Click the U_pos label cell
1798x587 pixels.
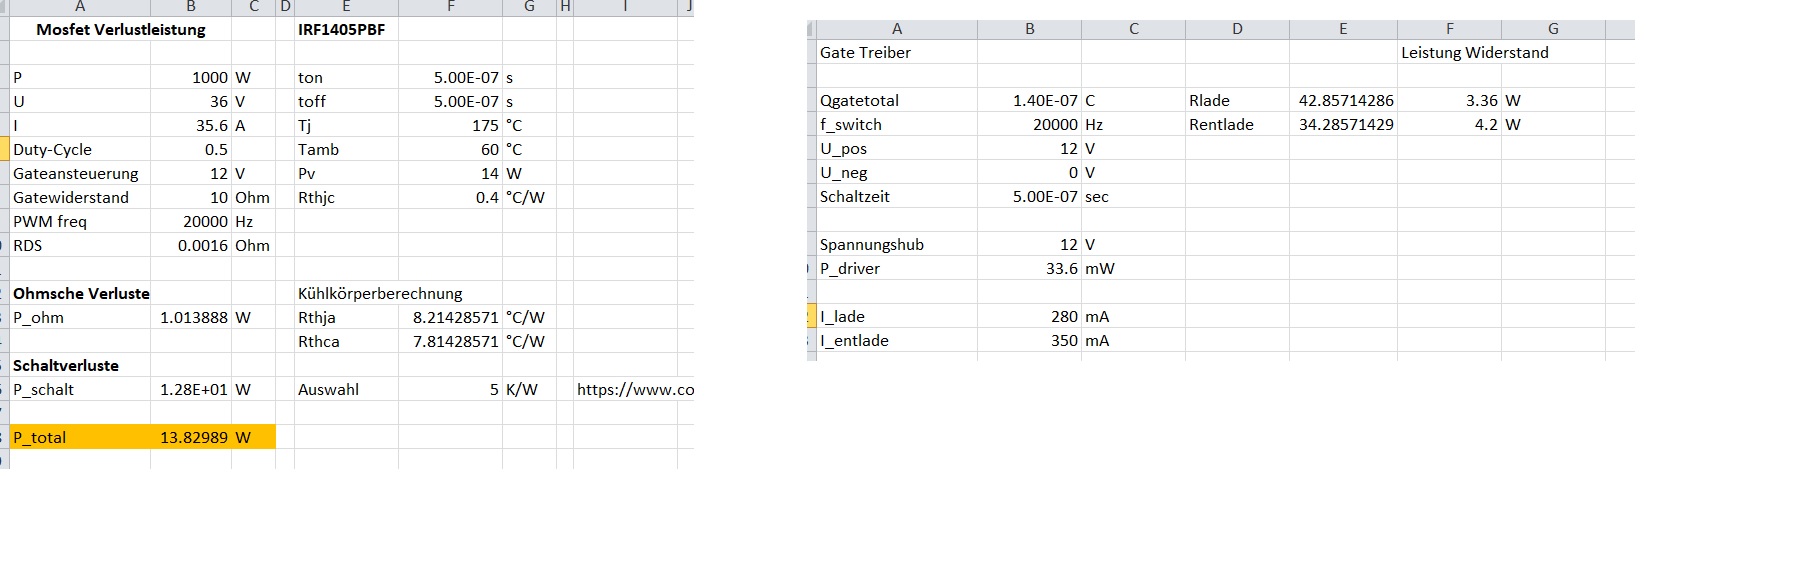[x=897, y=148]
